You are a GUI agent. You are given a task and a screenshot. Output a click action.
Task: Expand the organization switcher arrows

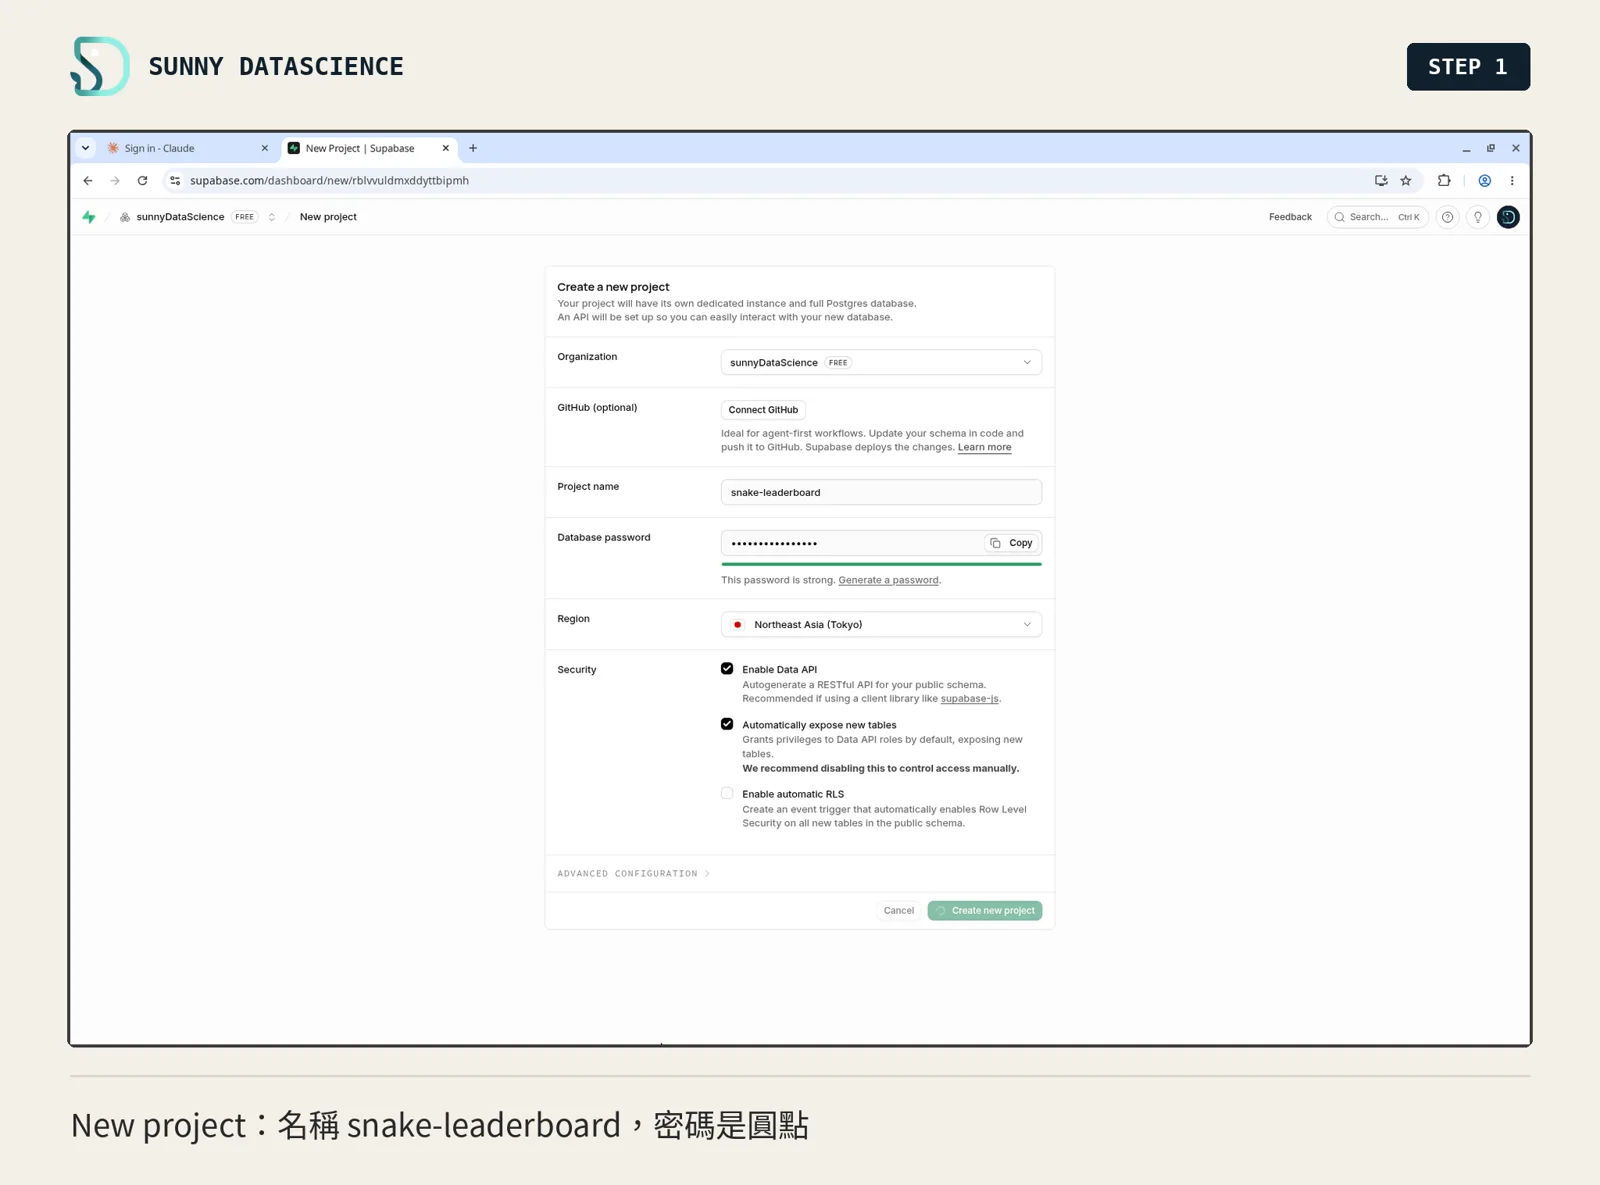point(271,217)
